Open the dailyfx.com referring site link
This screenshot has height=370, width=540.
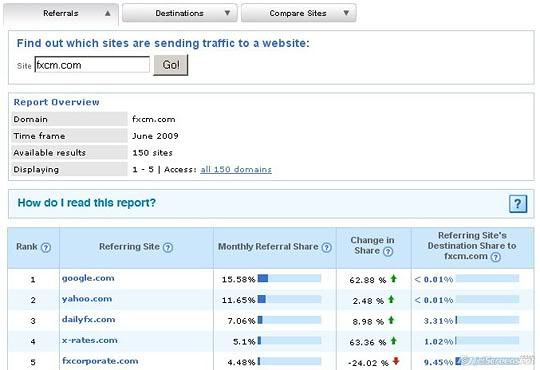pyautogui.click(x=89, y=320)
